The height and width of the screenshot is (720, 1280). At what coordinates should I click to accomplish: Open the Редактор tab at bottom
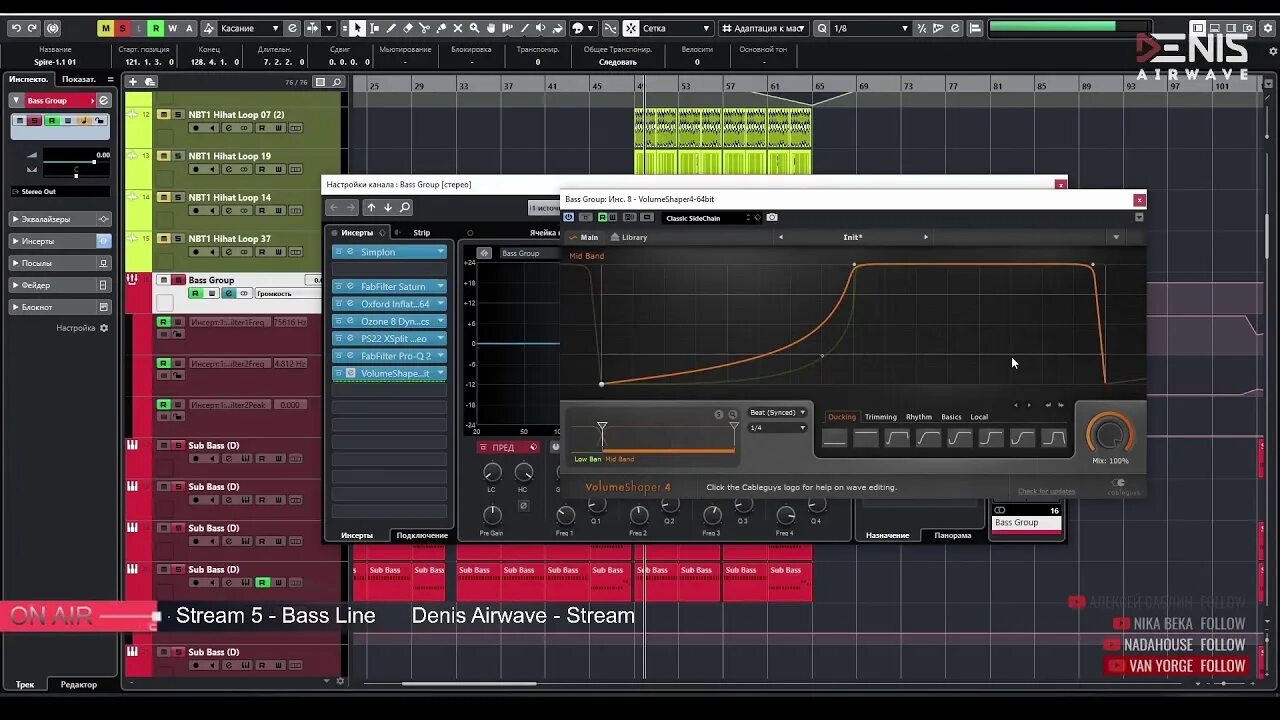click(x=79, y=684)
